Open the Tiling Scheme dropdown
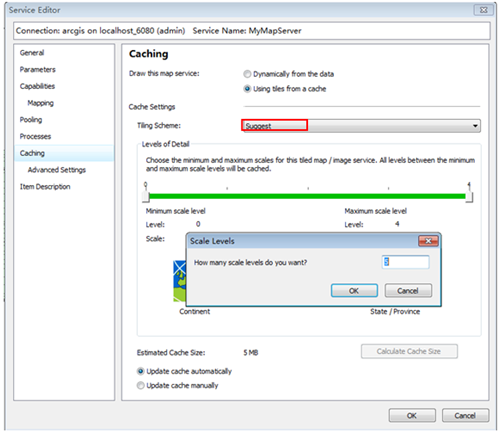The image size is (498, 431). point(361,126)
